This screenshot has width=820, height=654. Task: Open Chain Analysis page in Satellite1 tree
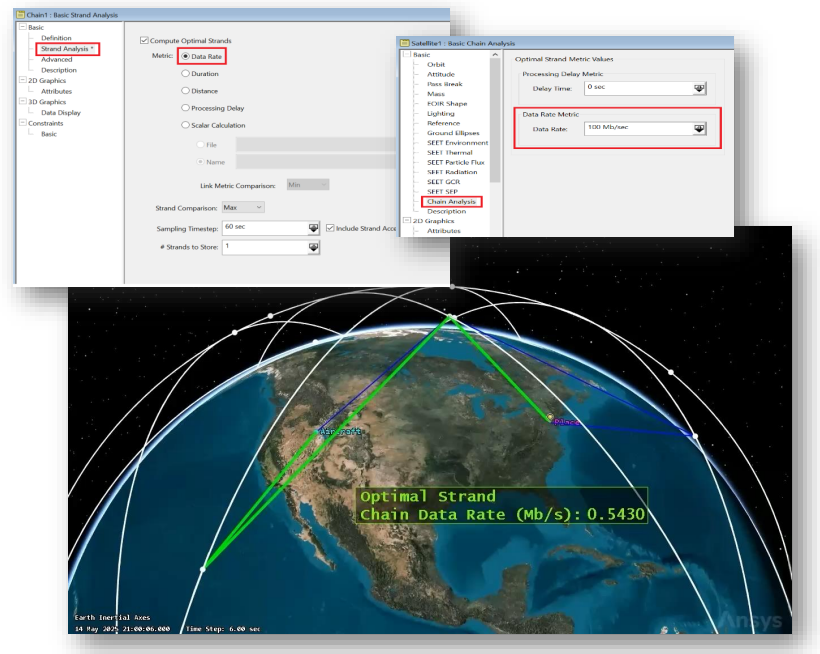click(x=451, y=201)
